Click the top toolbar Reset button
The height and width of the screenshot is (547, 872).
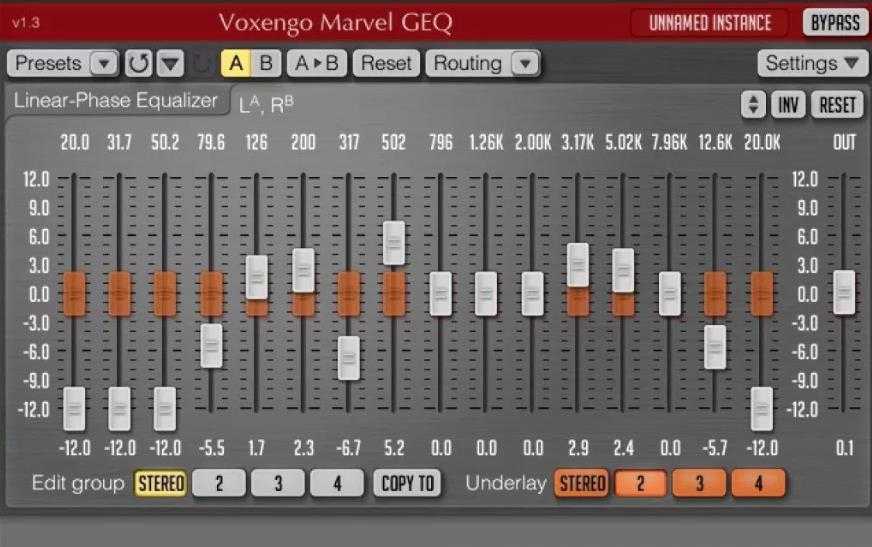click(386, 64)
